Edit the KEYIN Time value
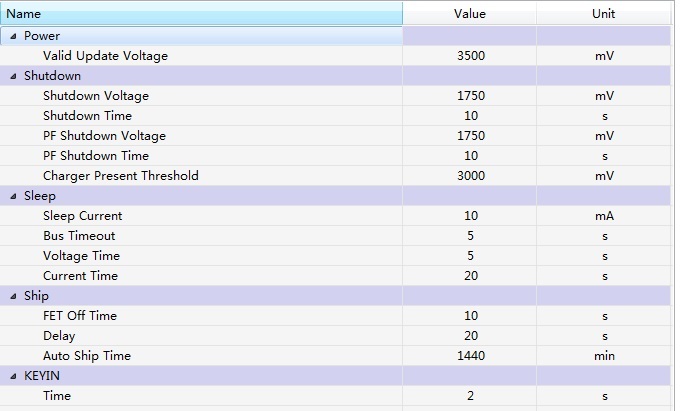Viewport: 682px width, 411px height. click(x=470, y=396)
